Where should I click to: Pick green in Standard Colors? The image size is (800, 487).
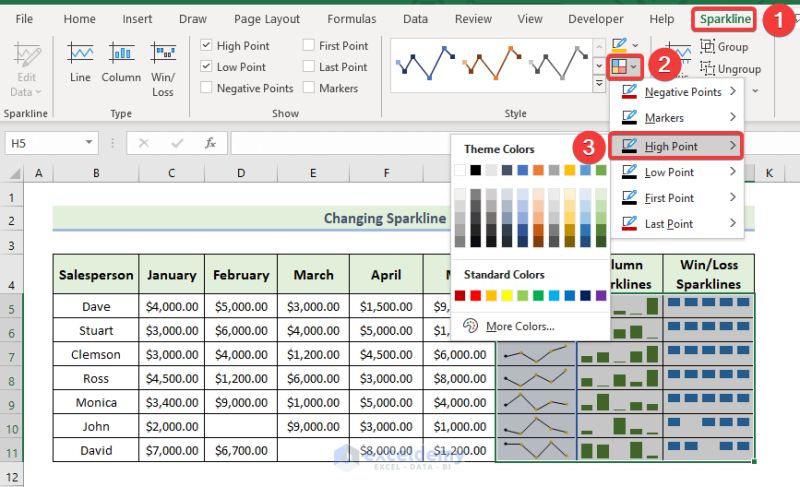pos(538,295)
